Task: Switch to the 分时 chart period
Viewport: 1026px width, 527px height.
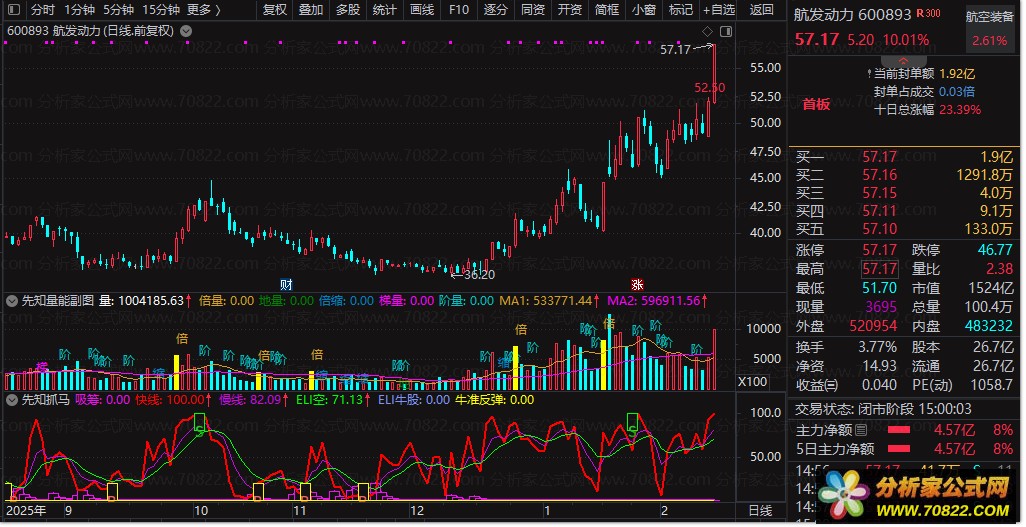Action: click(x=43, y=10)
